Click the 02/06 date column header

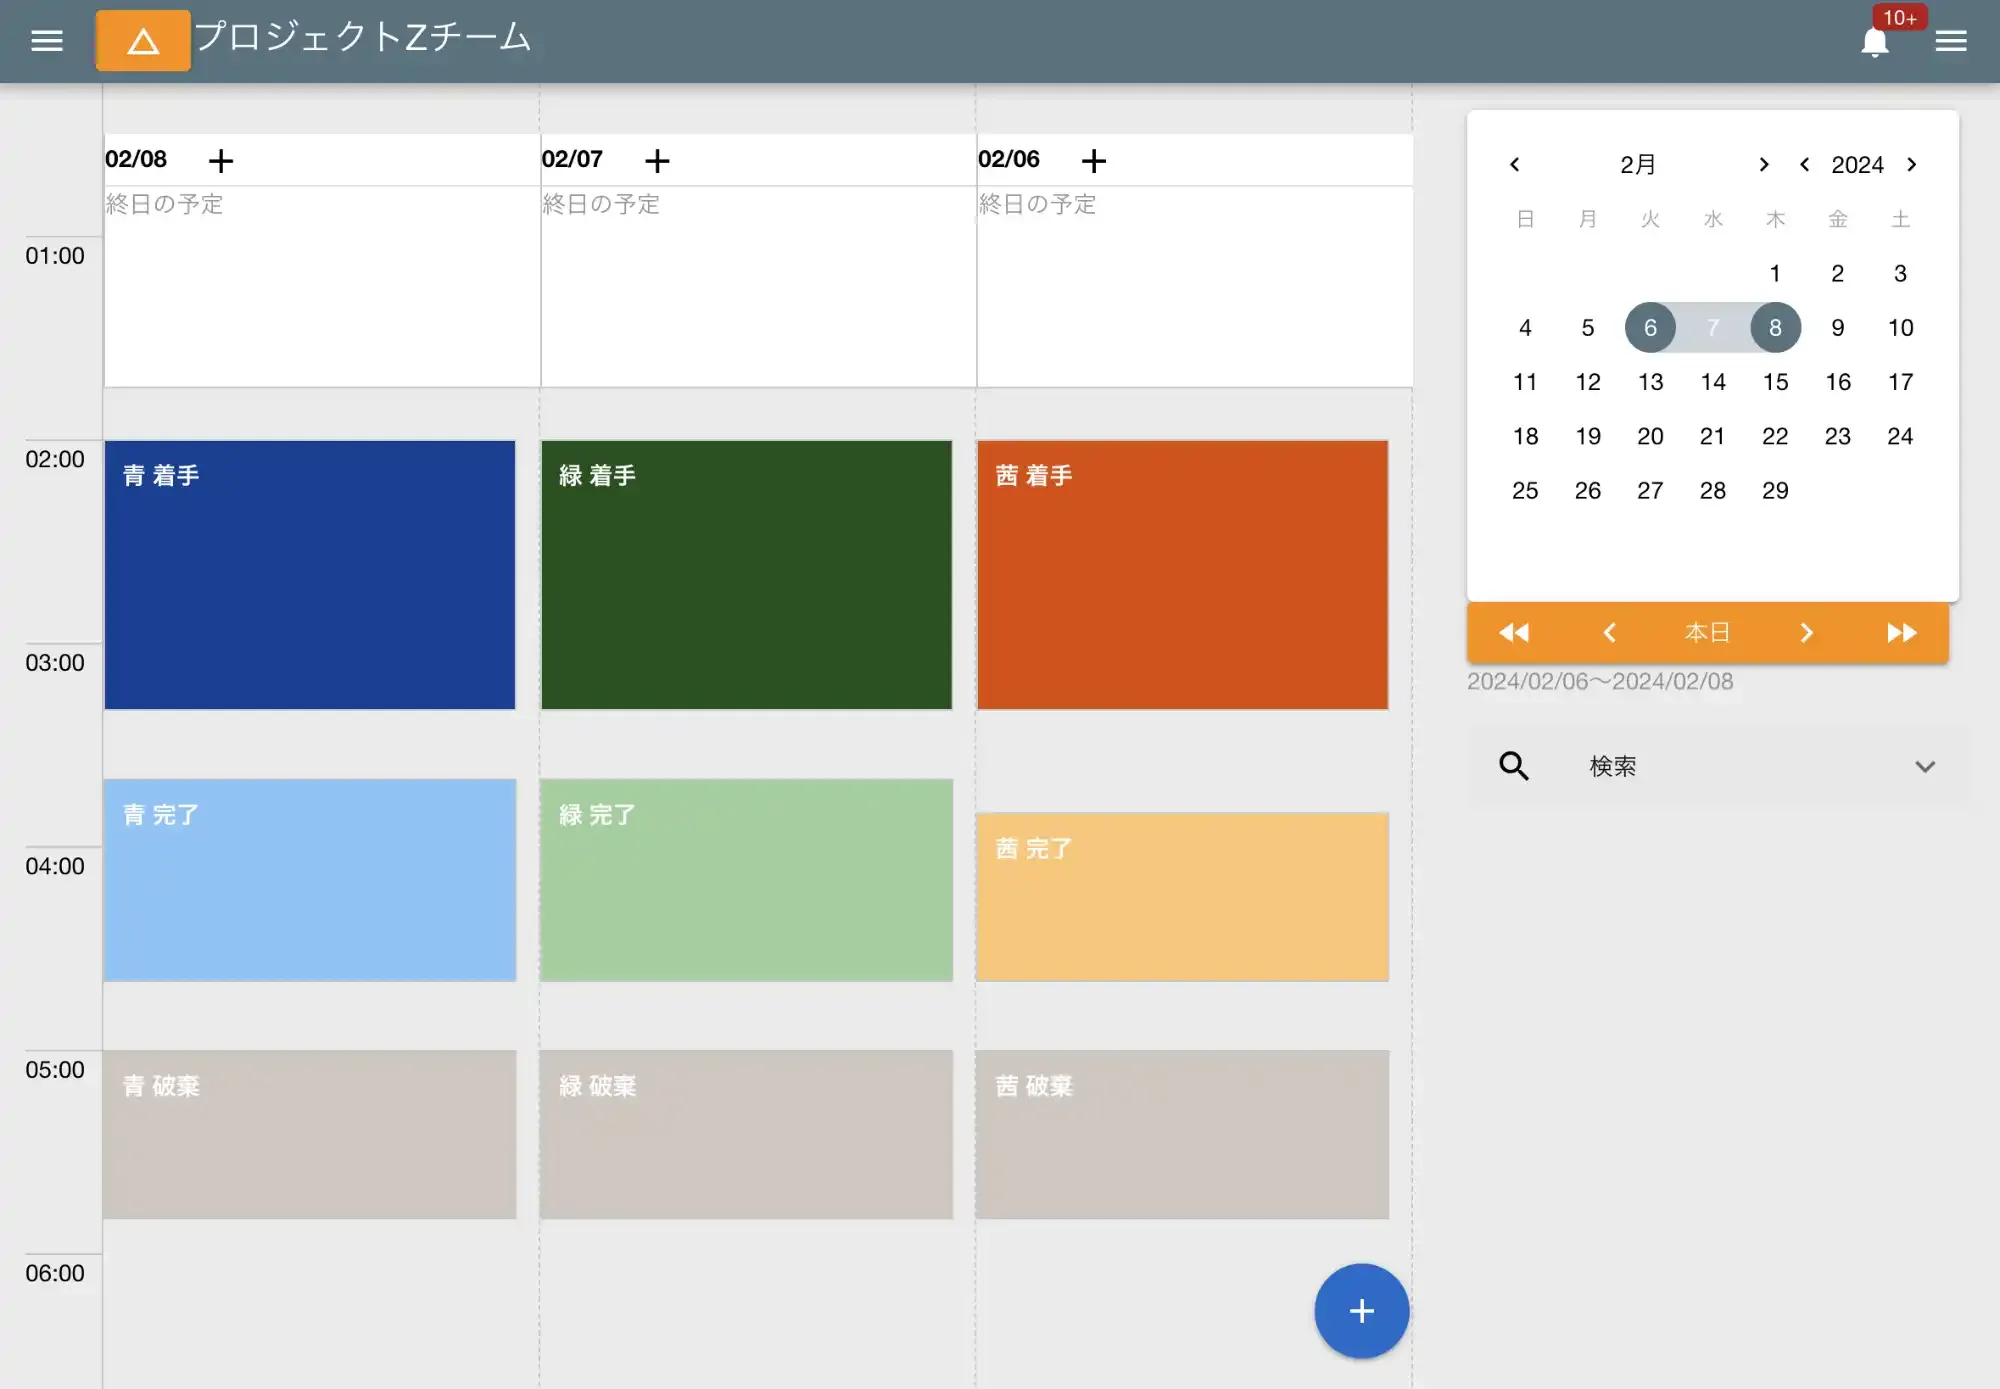click(x=1009, y=158)
